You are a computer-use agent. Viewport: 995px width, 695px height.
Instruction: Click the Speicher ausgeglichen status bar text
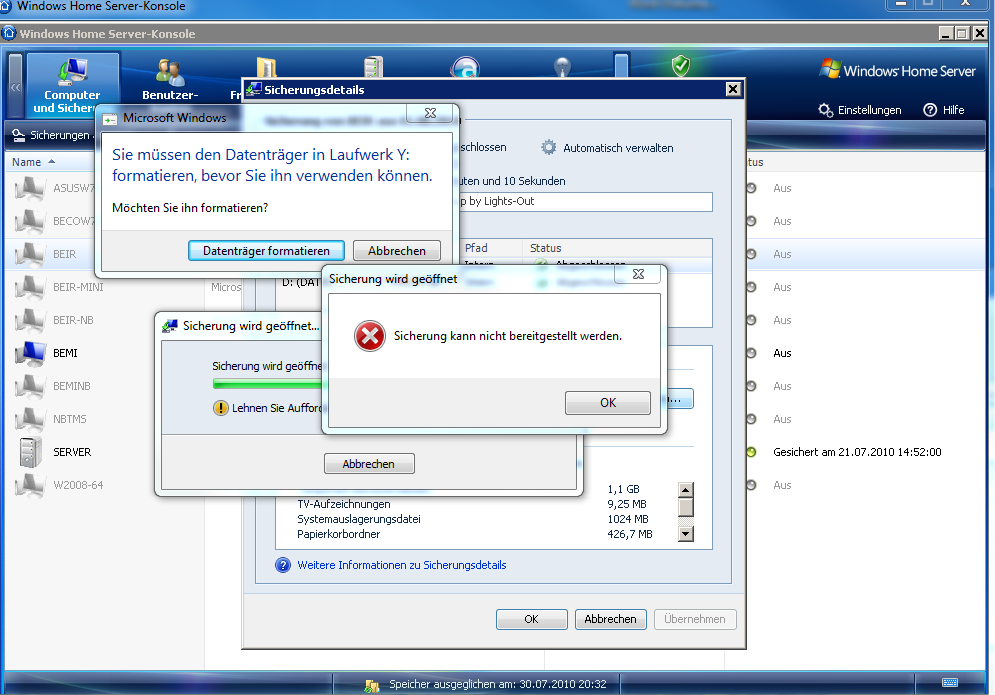click(498, 684)
